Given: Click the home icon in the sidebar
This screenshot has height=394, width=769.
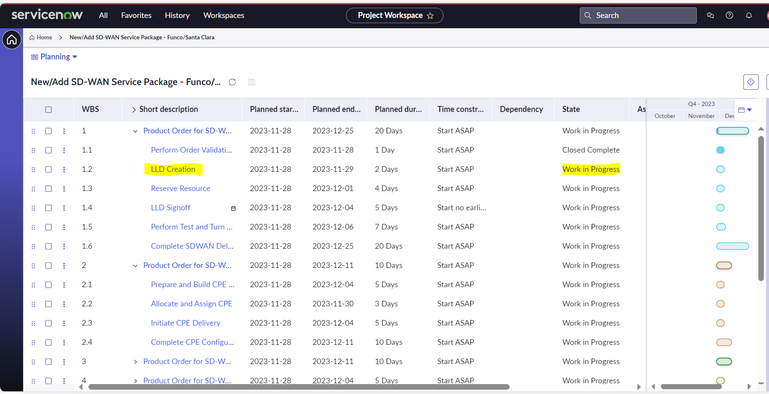Looking at the screenshot, I should 12,40.
